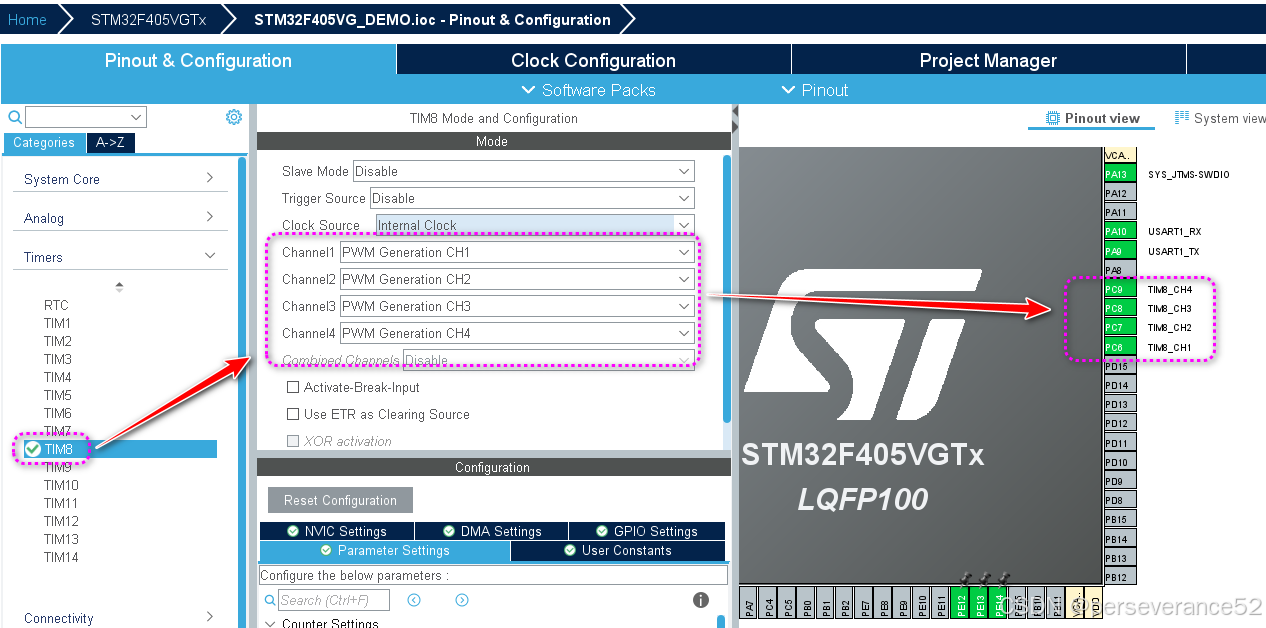
Task: Click pin PA12 on the chip
Action: pos(1120,193)
